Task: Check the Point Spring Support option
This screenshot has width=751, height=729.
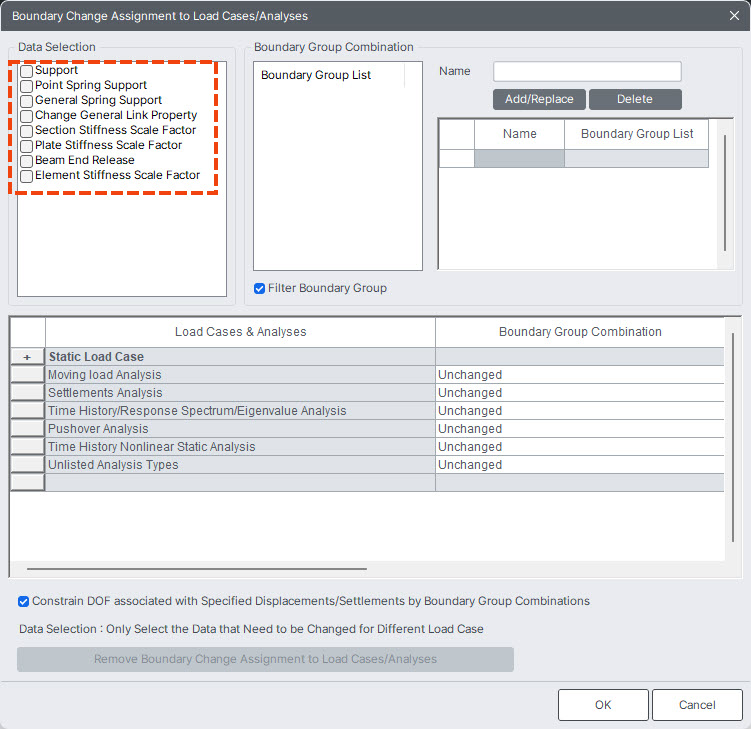Action: pyautogui.click(x=27, y=86)
